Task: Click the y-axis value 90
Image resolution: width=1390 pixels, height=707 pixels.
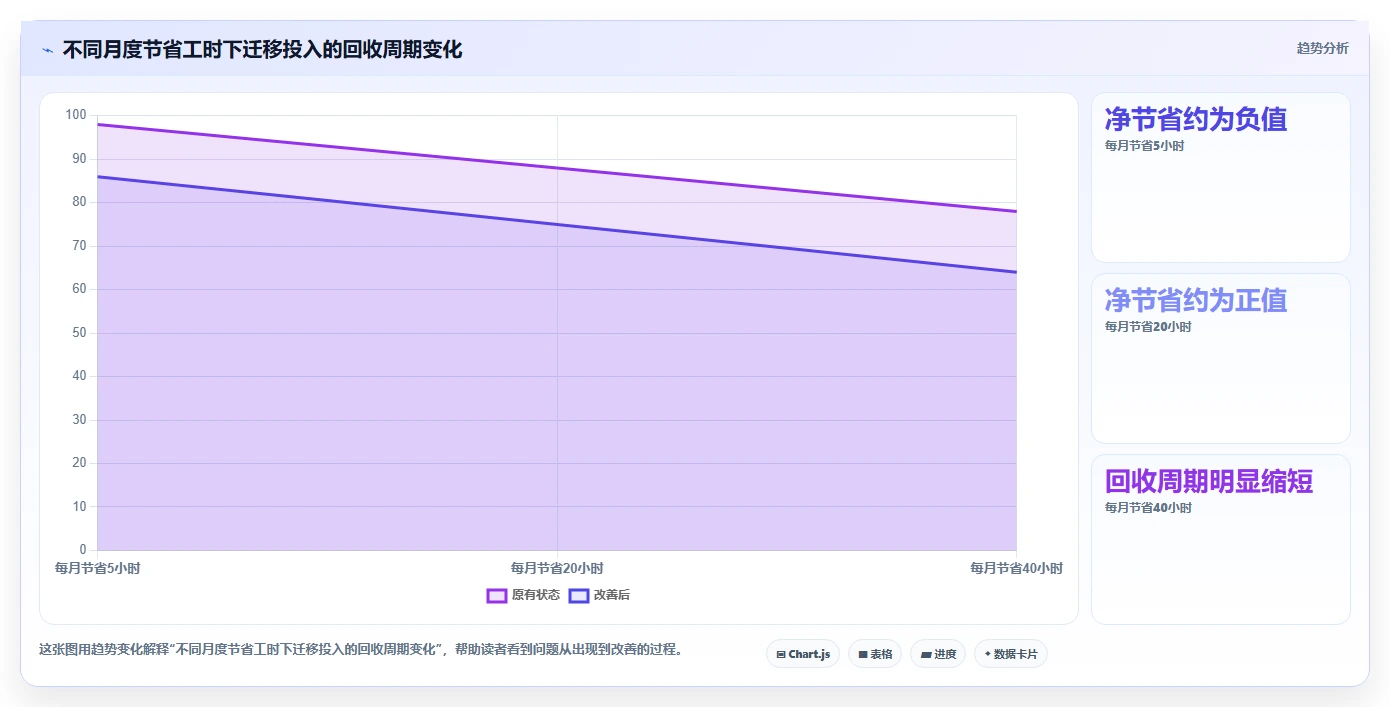Action: tap(80, 159)
